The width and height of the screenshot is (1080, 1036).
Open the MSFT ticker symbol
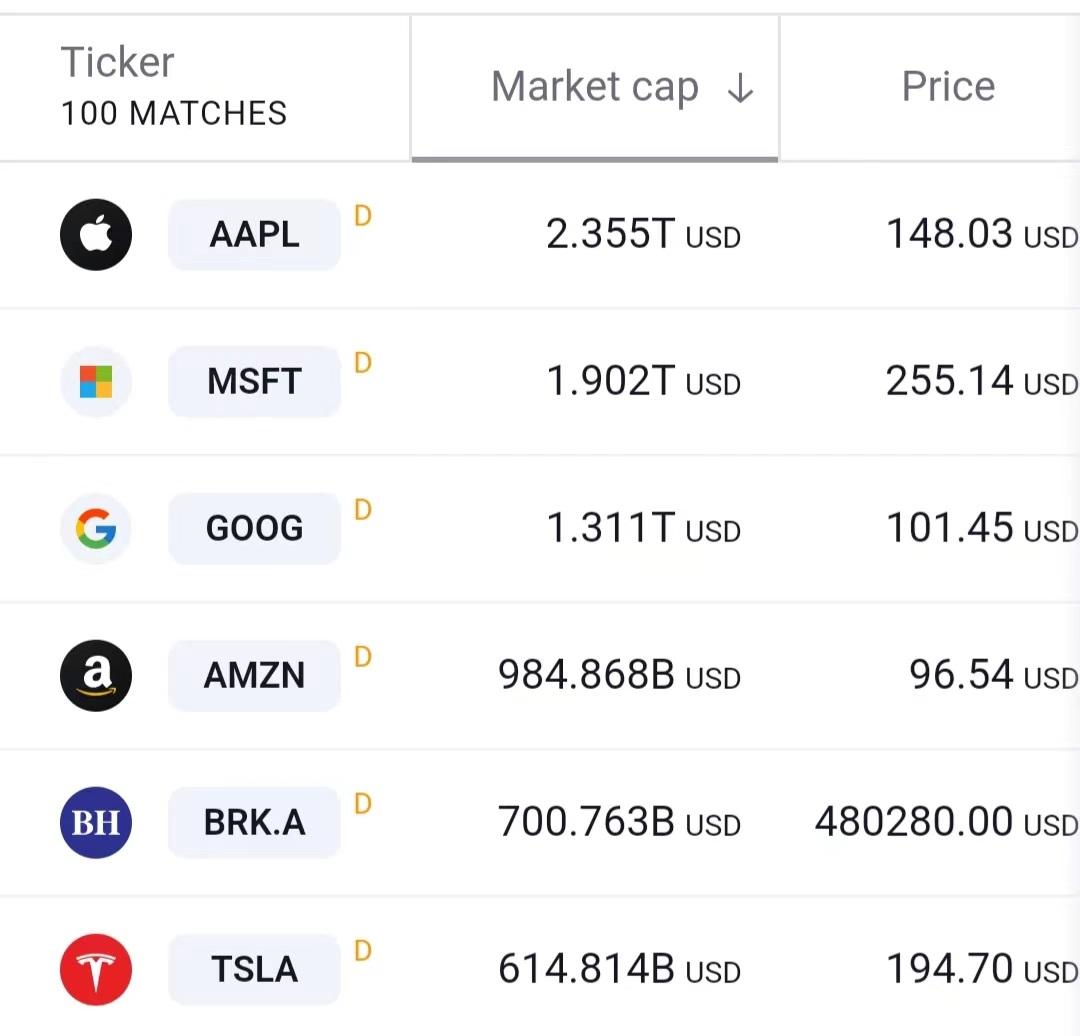(254, 382)
